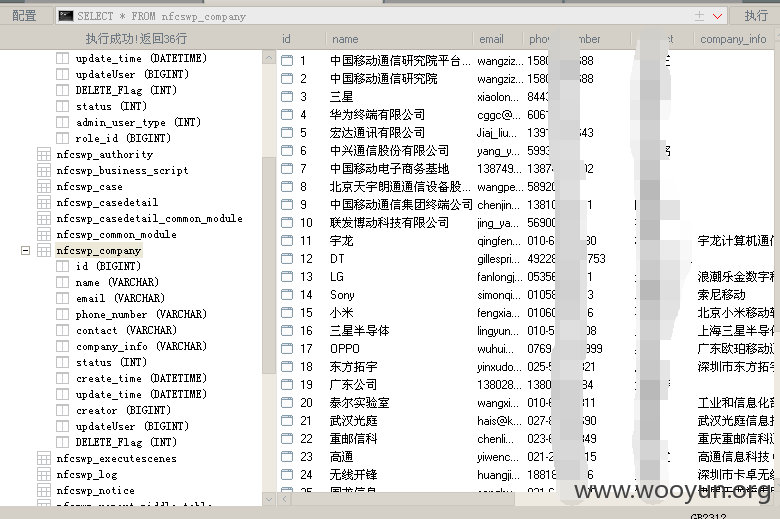
Task: Select the create_time (DATETIME) column under nfcswp_company
Action: tap(141, 378)
